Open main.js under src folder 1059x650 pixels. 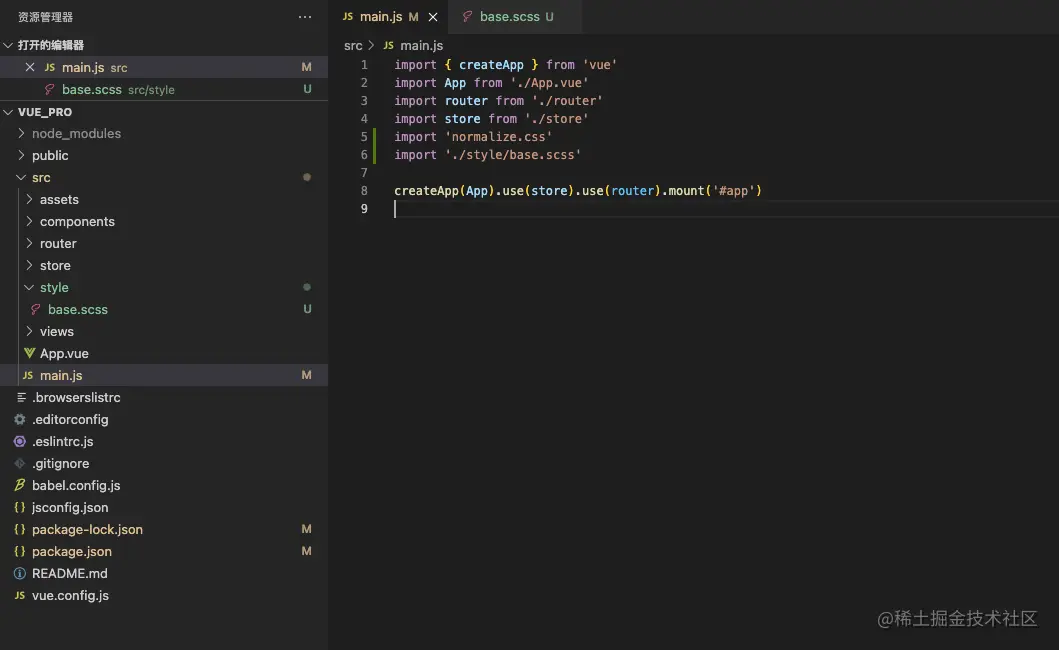coord(164,375)
